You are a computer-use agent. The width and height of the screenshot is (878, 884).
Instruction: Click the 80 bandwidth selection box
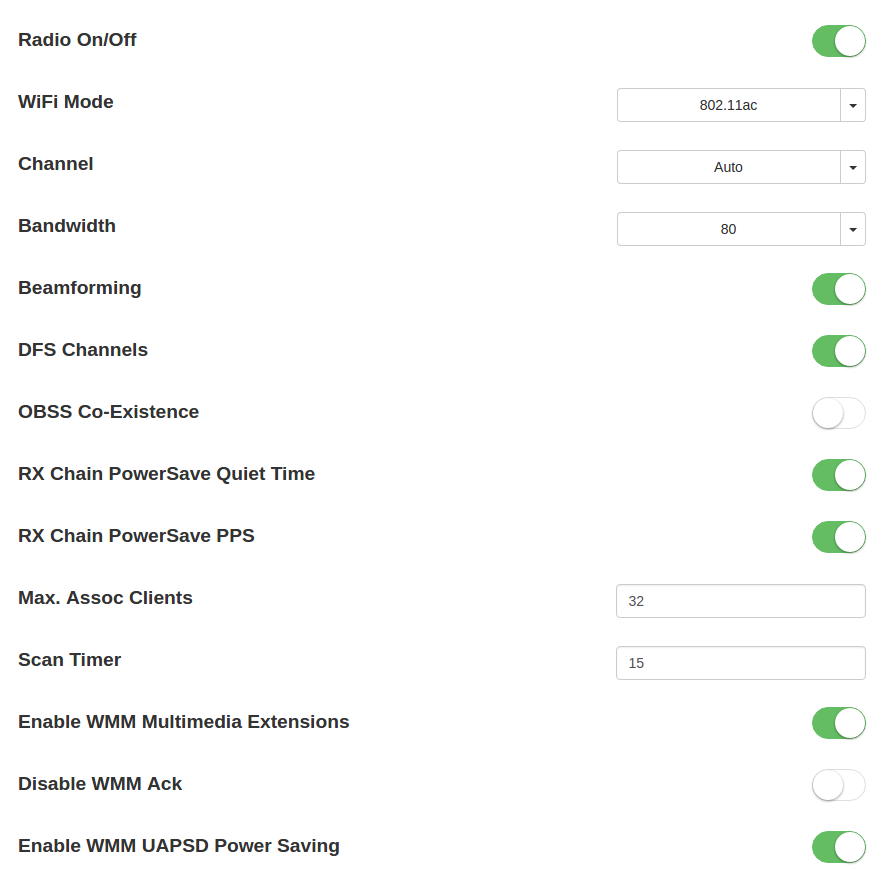[728, 229]
